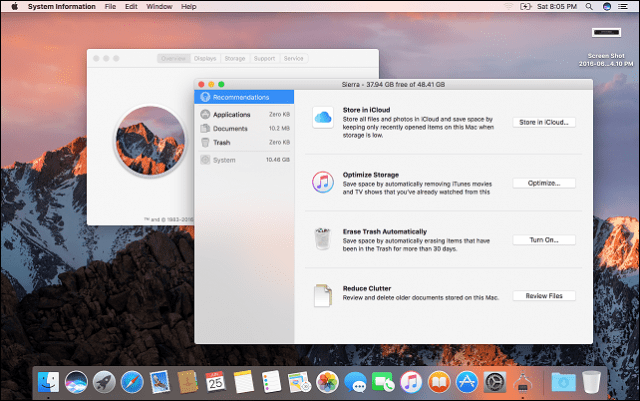Viewport: 640px width, 401px height.
Task: Click the trash can icon beside Erase Trash
Action: click(x=323, y=238)
